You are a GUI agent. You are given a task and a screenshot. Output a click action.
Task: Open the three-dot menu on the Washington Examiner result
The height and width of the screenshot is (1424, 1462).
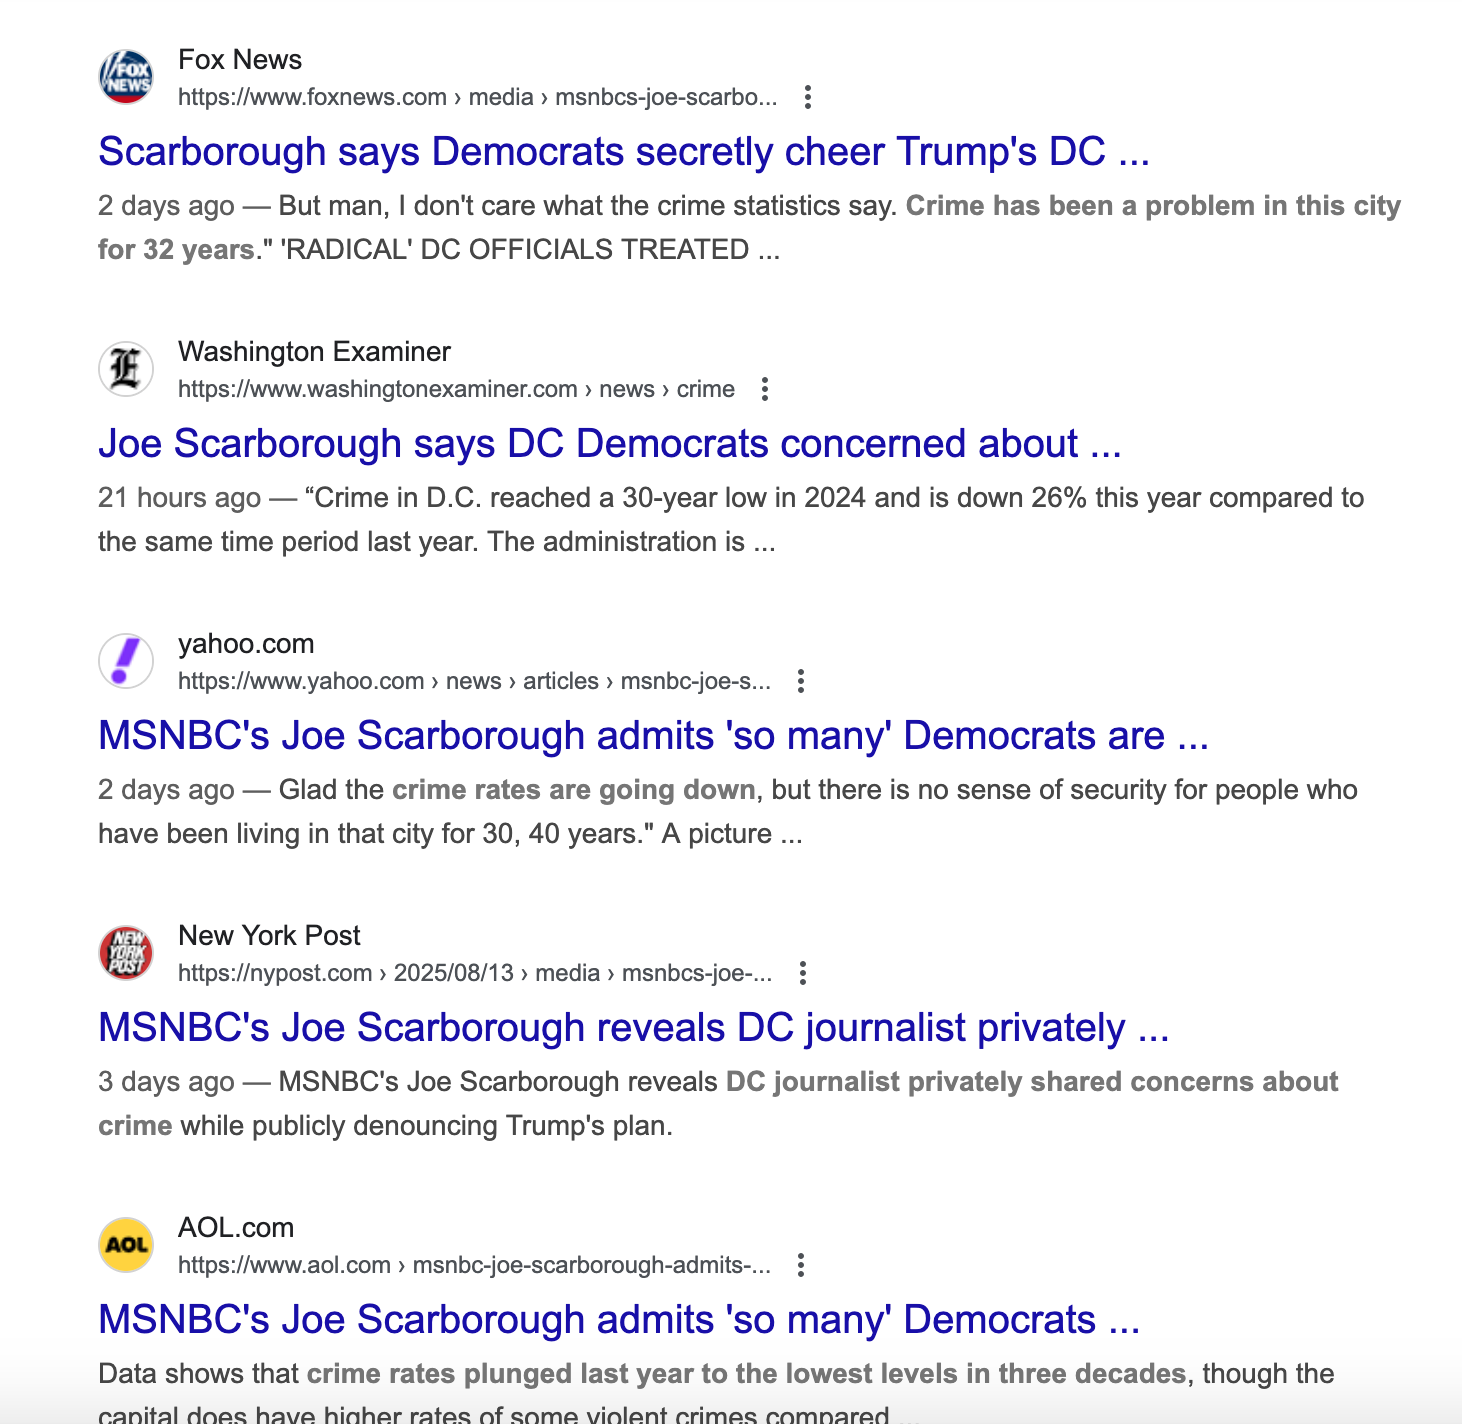pos(766,389)
